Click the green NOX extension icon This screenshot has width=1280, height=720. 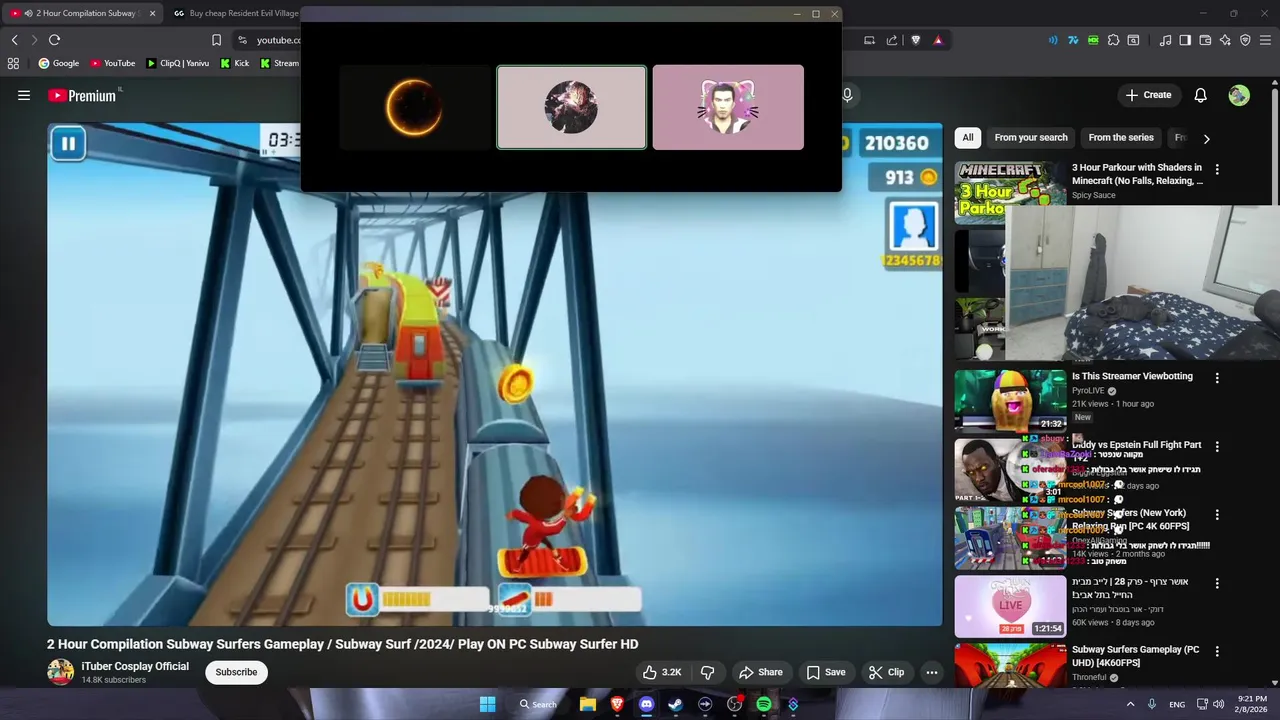[x=1093, y=40]
